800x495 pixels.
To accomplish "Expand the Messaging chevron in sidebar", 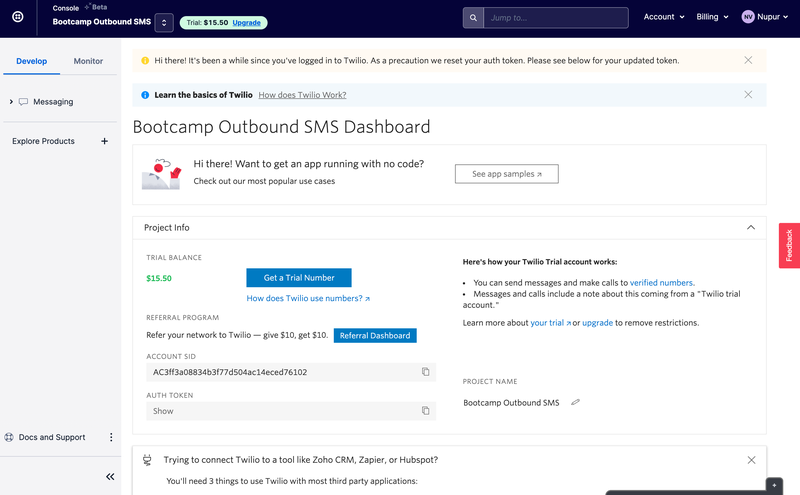I will [11, 102].
